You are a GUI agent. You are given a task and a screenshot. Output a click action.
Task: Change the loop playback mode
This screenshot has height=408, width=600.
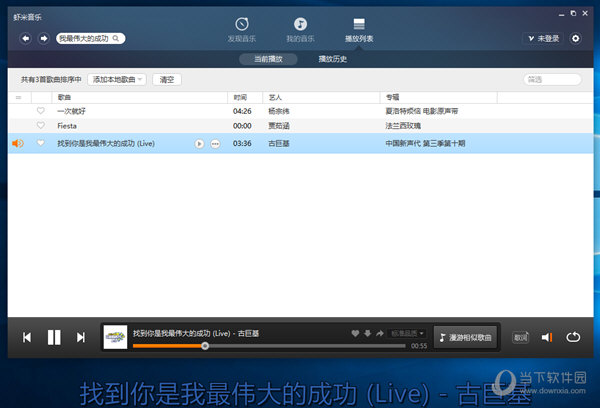(x=573, y=337)
